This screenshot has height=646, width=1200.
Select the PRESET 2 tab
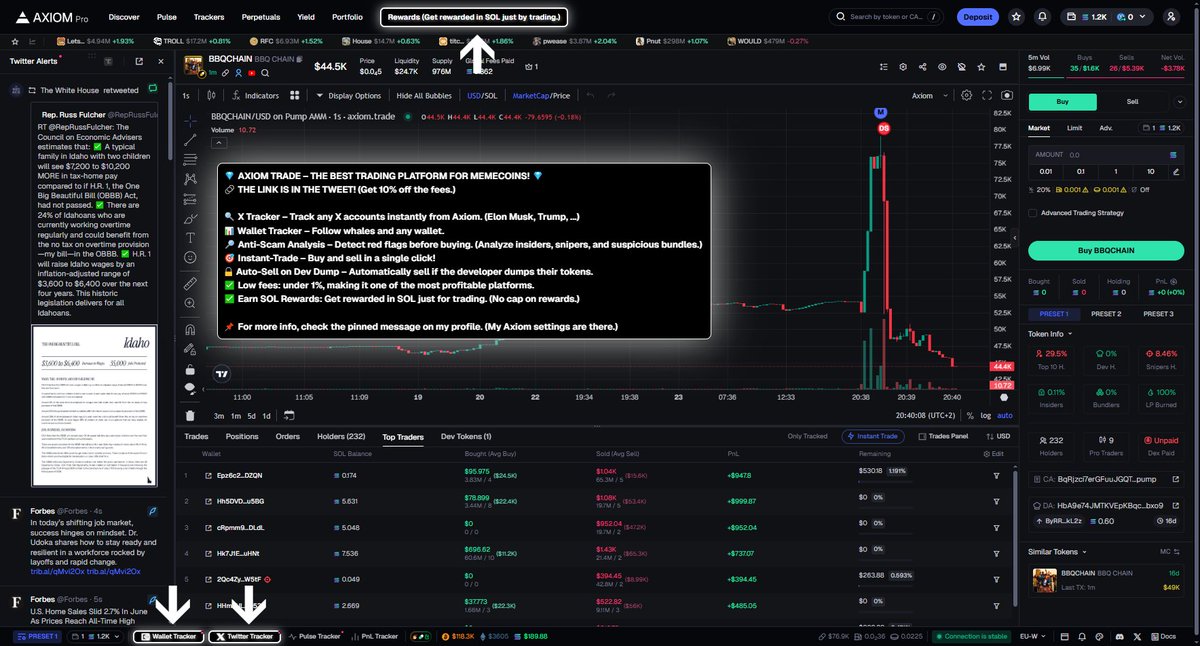point(1105,314)
